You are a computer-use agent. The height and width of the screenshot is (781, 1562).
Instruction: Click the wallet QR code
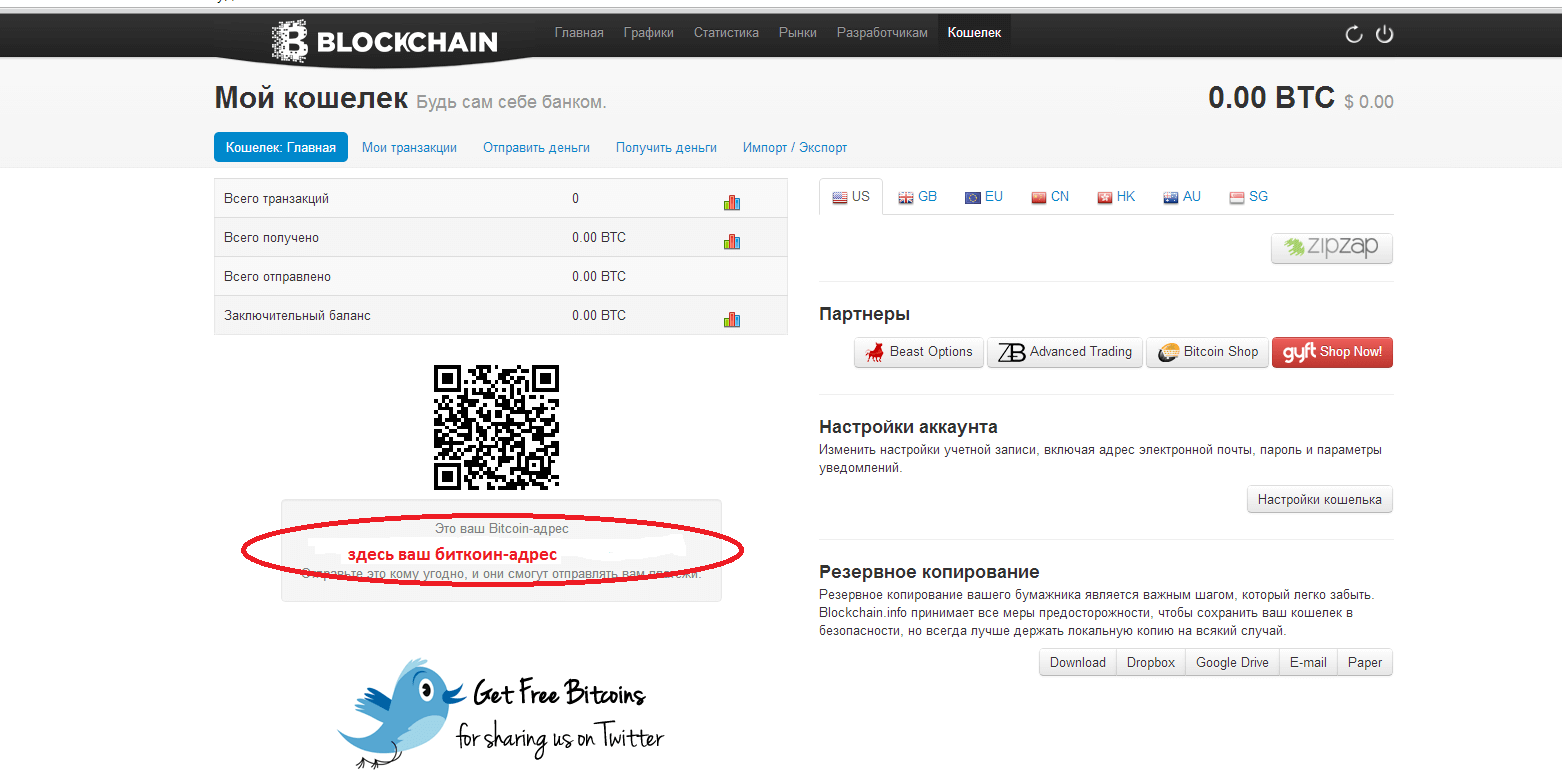click(x=496, y=427)
